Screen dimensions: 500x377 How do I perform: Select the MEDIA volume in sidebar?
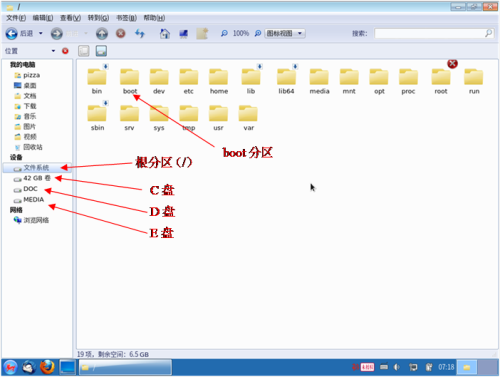pos(29,200)
